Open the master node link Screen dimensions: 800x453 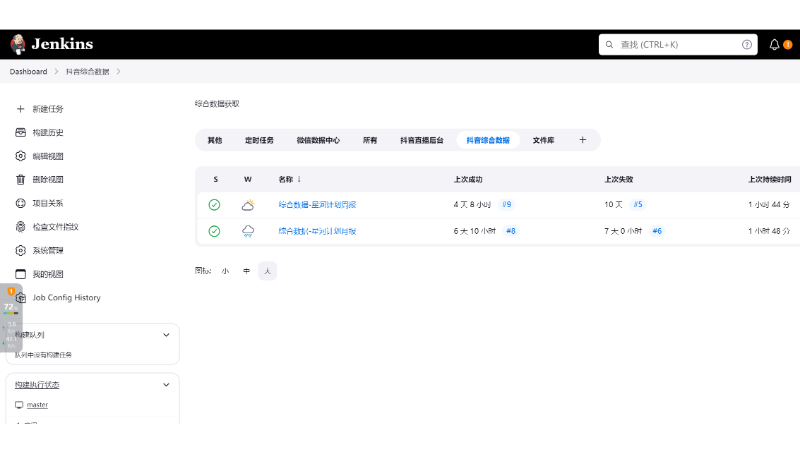[x=37, y=405]
